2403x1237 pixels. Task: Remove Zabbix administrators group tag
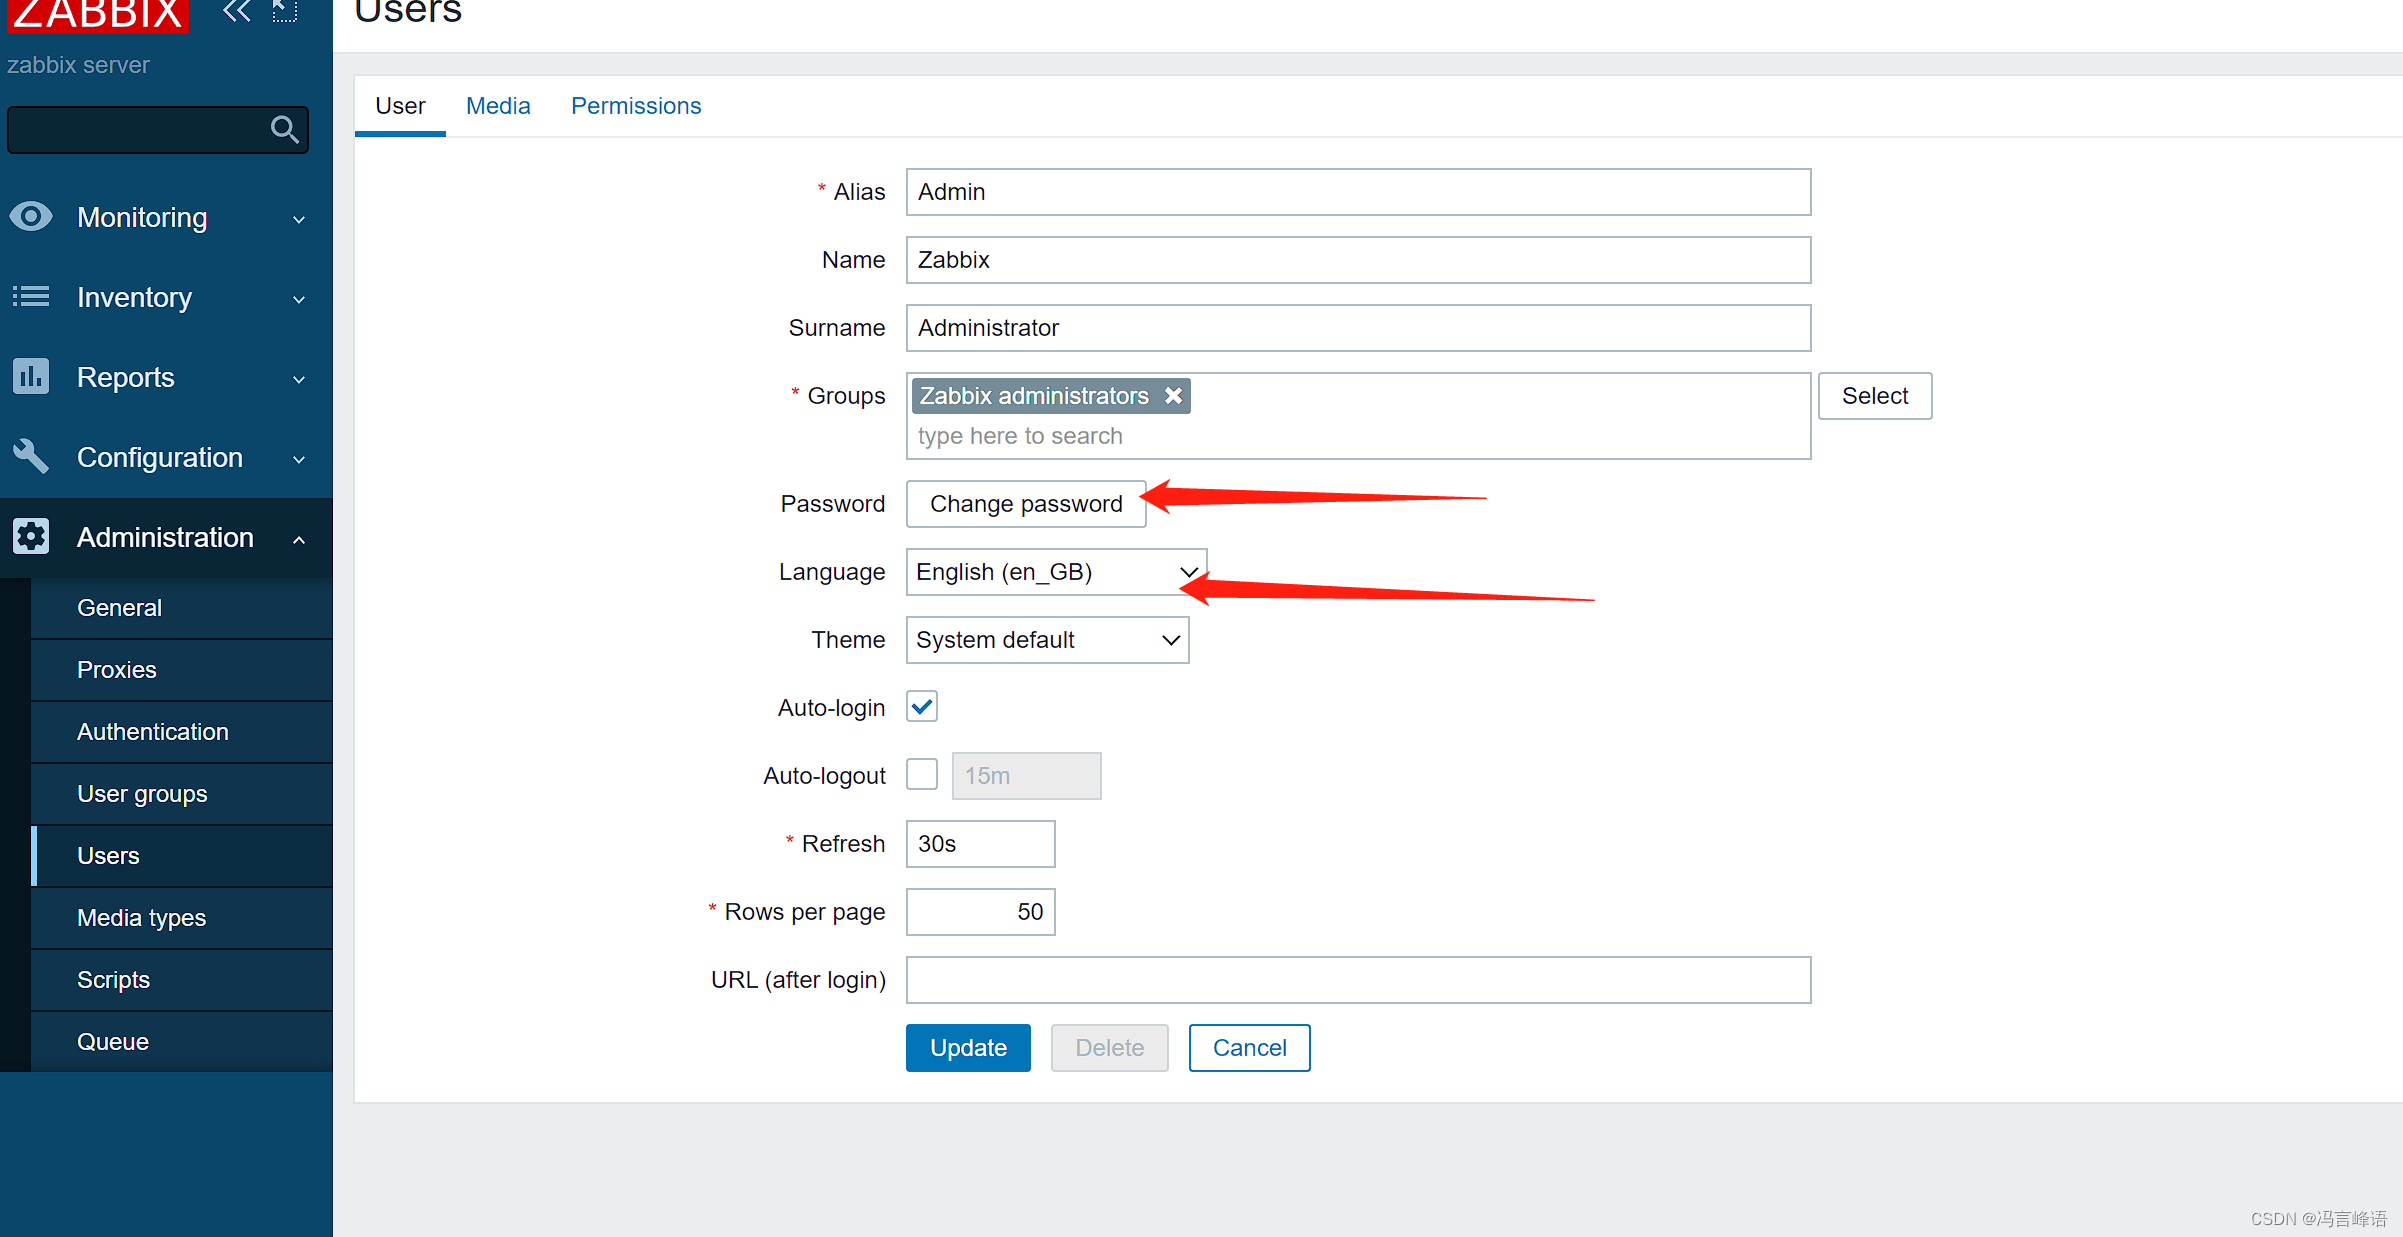tap(1174, 396)
